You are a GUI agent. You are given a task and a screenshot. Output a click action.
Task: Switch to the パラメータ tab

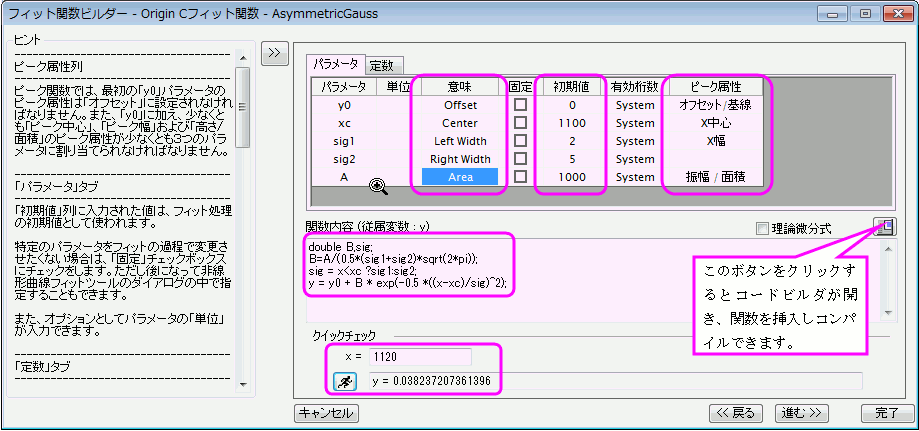click(x=335, y=63)
